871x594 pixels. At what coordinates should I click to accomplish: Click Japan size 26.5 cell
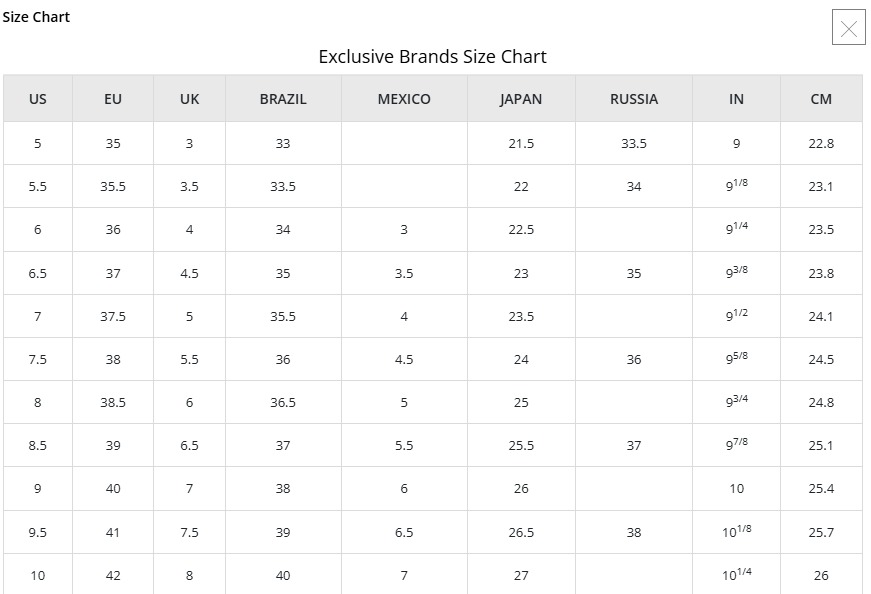coord(521,532)
